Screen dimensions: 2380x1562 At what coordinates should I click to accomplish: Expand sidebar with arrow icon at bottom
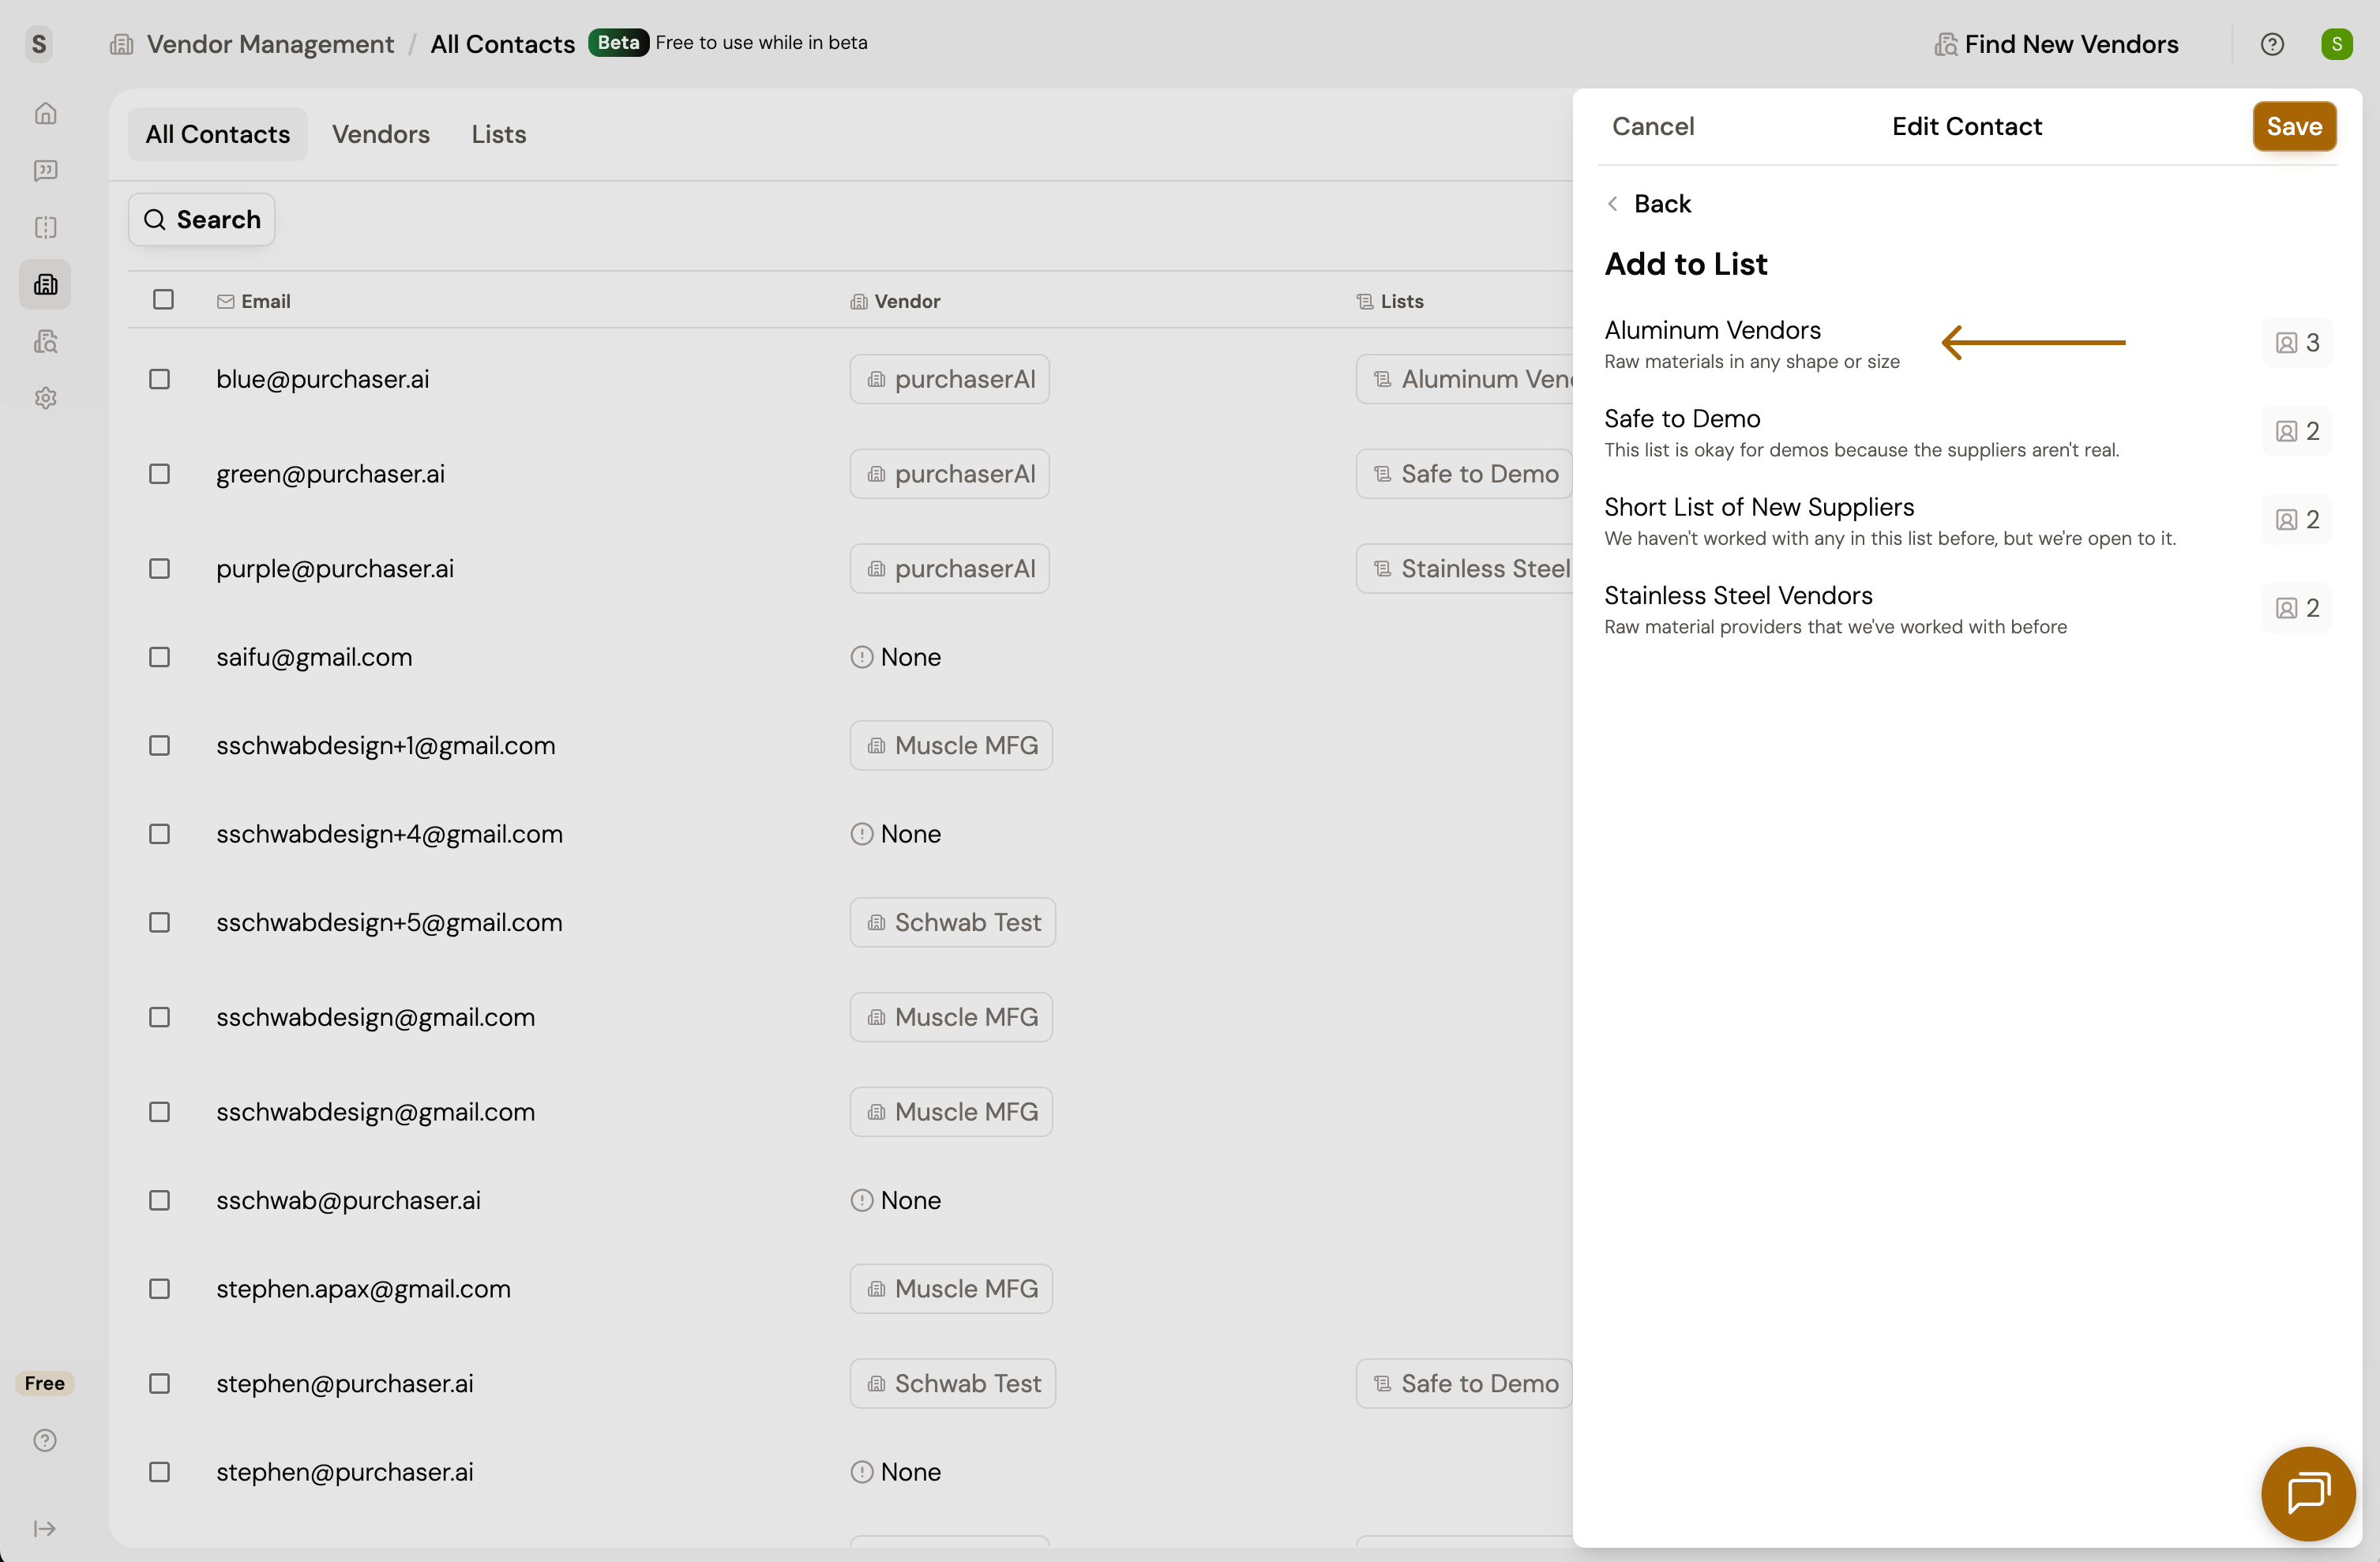click(x=45, y=1528)
